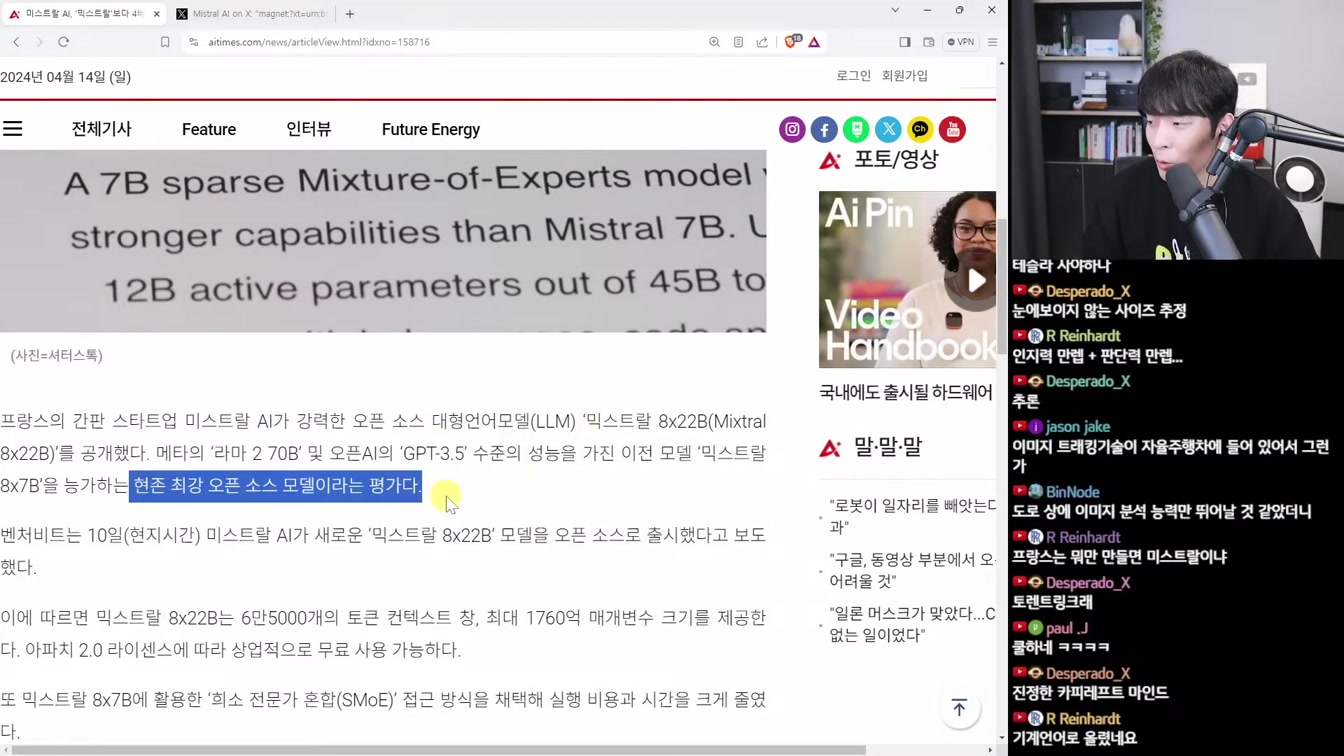Open the Feature menu
The width and height of the screenshot is (1344, 756).
(209, 129)
